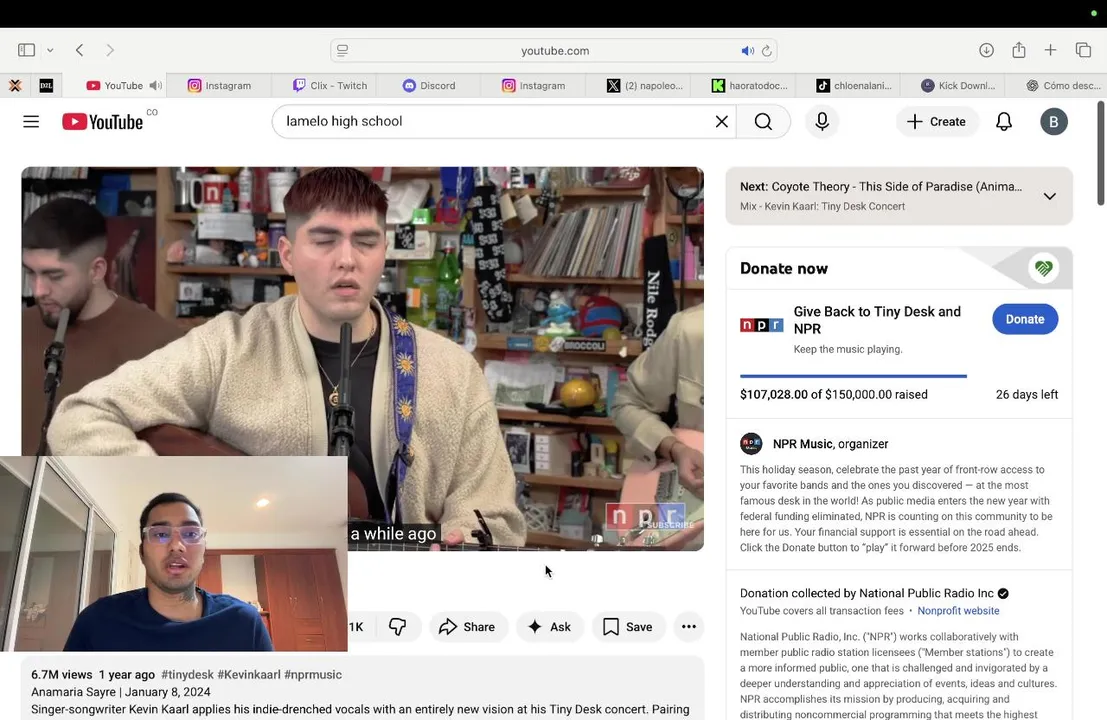Switch to the haoratodoc... Kick tab
The height and width of the screenshot is (720, 1107).
[749, 85]
